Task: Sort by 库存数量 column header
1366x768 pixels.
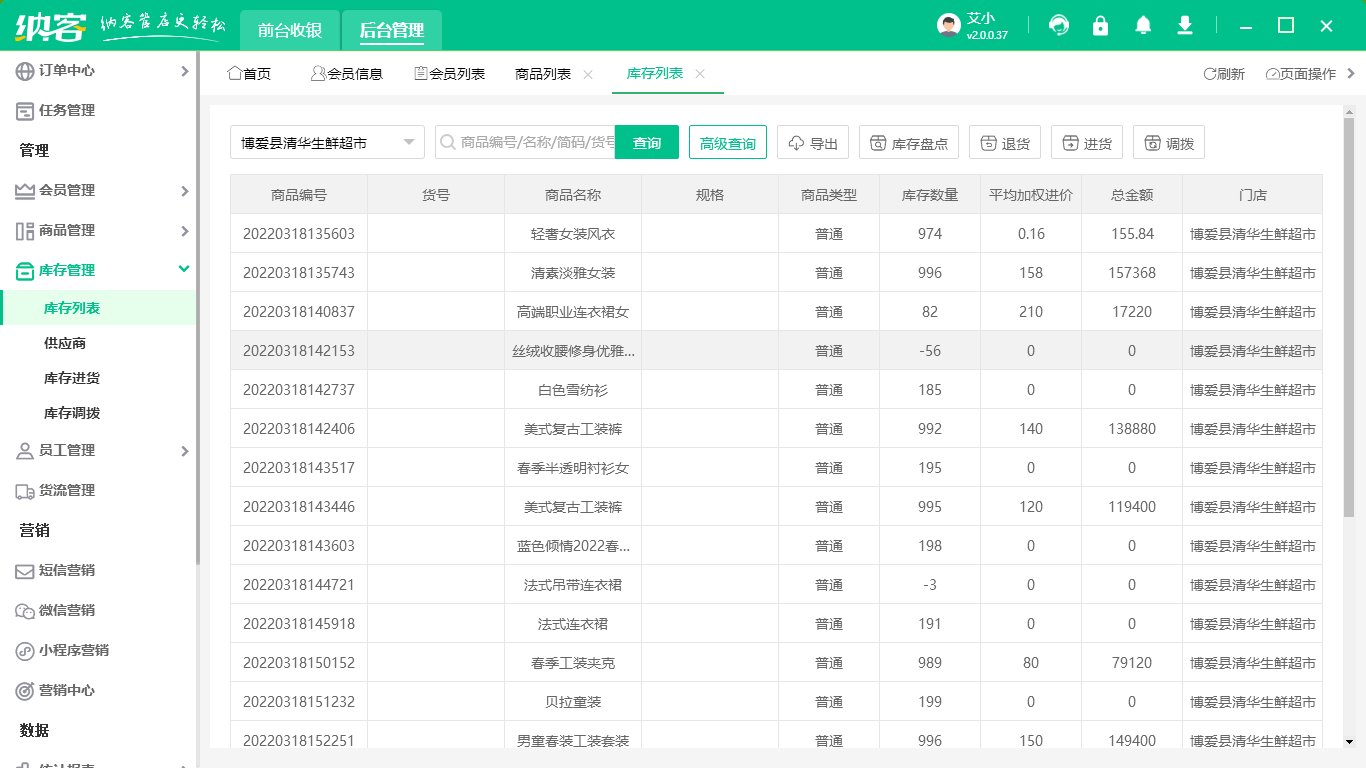Action: point(930,195)
